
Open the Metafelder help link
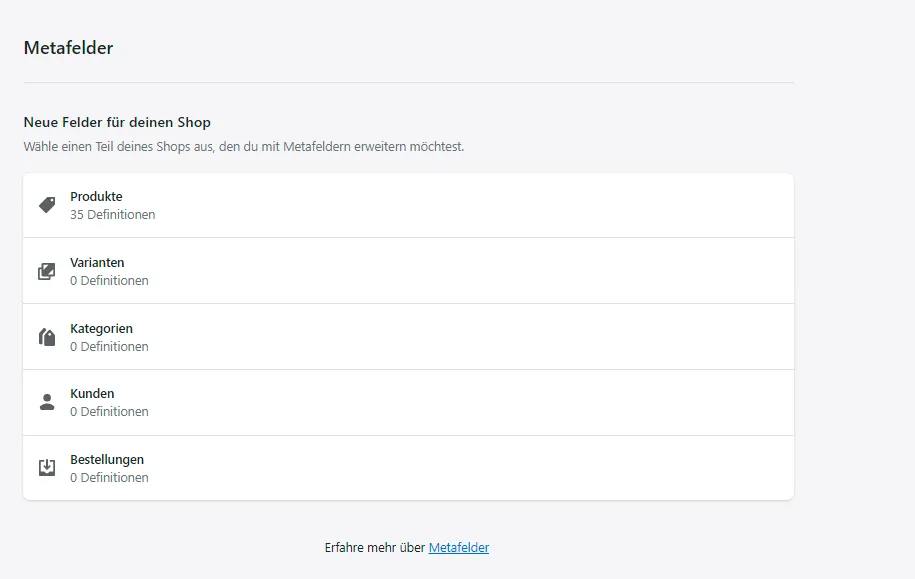(x=459, y=548)
